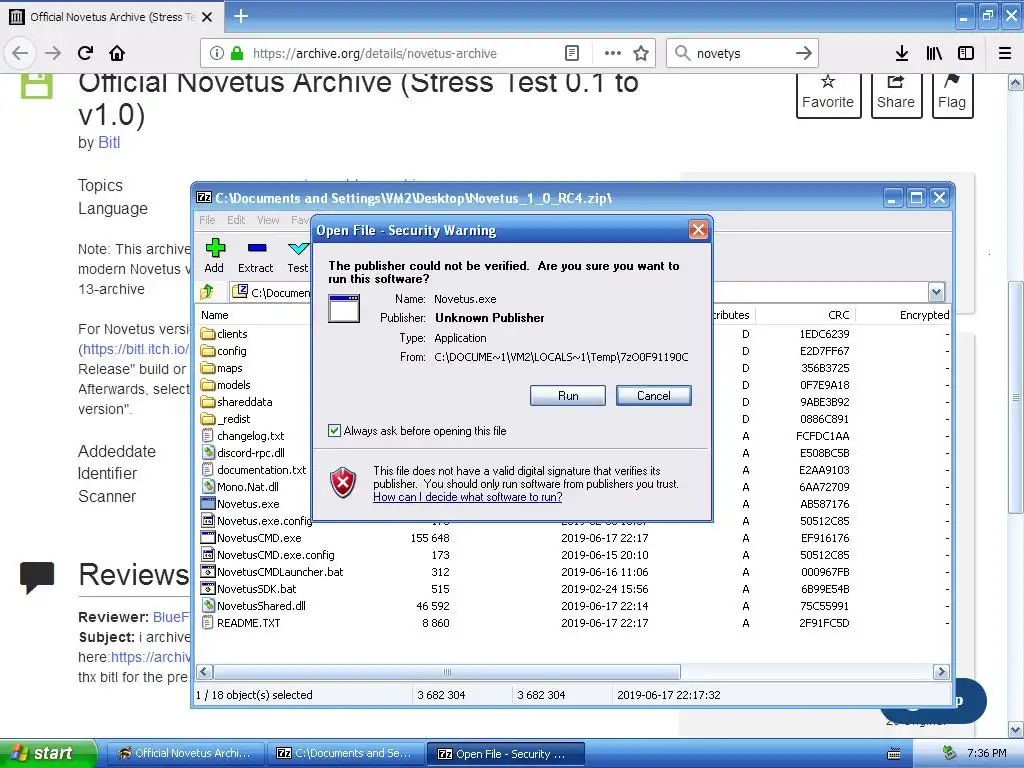
Task: Select documentation.txt file icon
Action: [208, 470]
